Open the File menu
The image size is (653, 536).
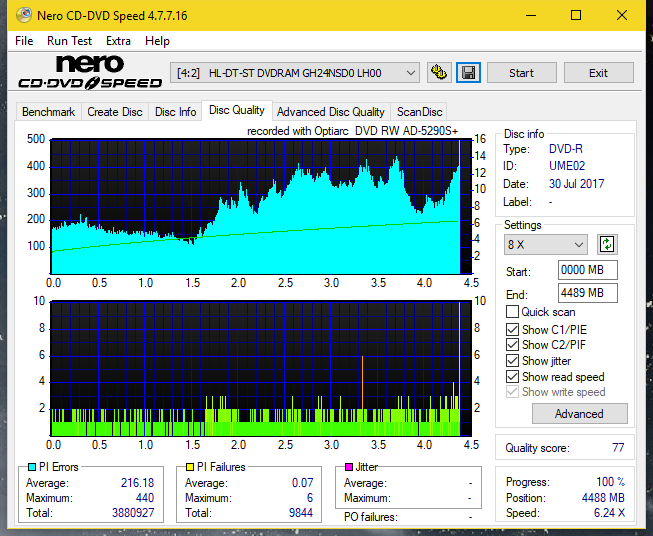(x=24, y=41)
